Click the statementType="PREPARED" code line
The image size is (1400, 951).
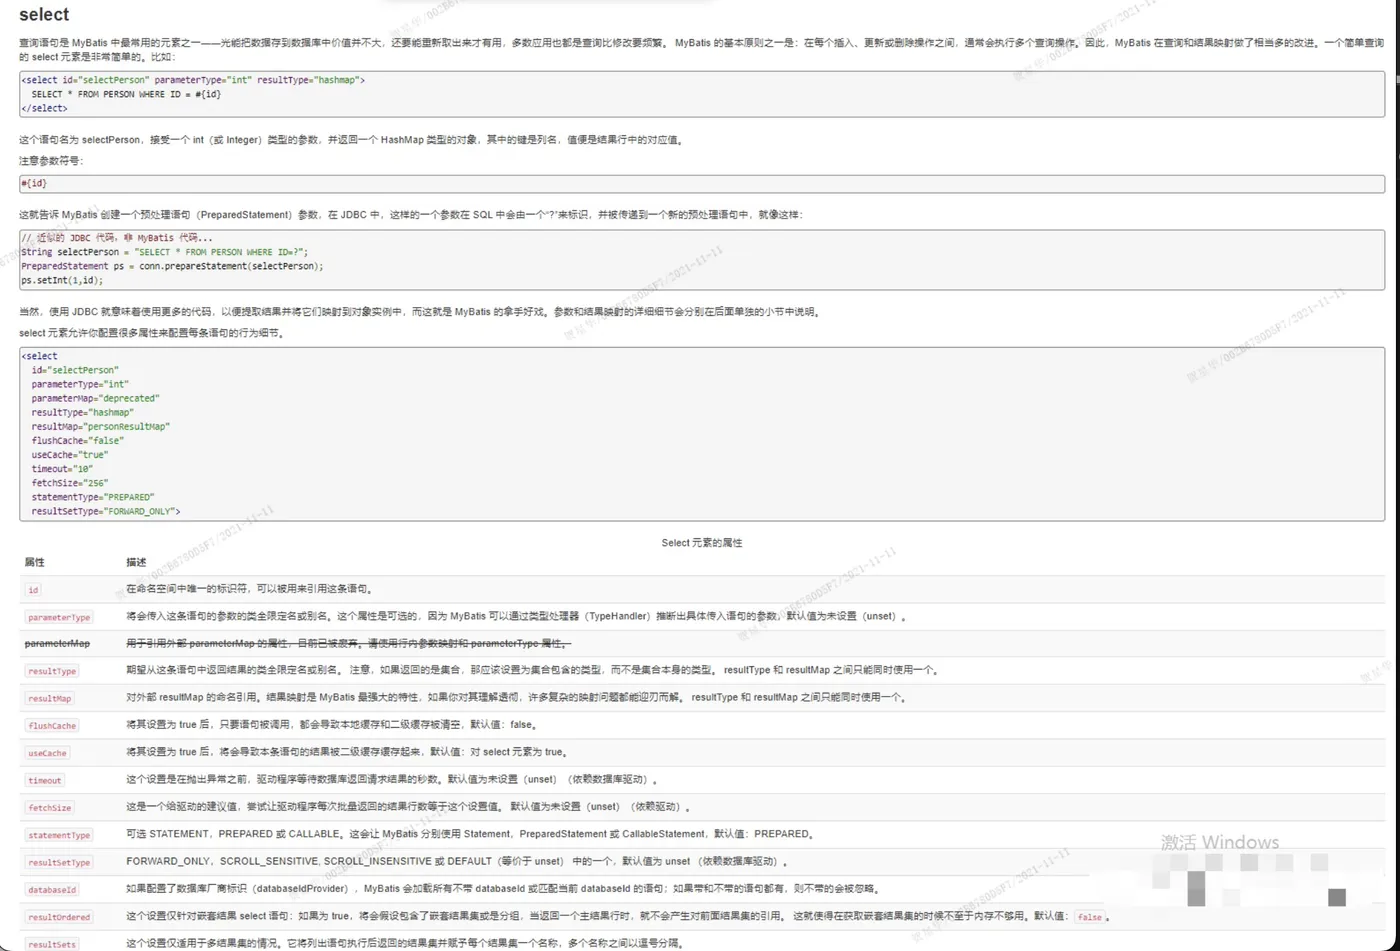[x=93, y=497]
